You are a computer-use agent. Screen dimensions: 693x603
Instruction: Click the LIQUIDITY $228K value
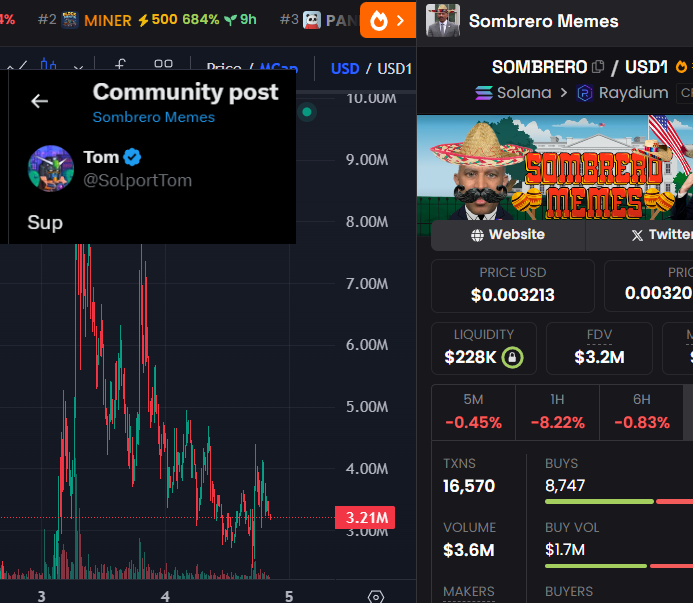click(x=470, y=357)
